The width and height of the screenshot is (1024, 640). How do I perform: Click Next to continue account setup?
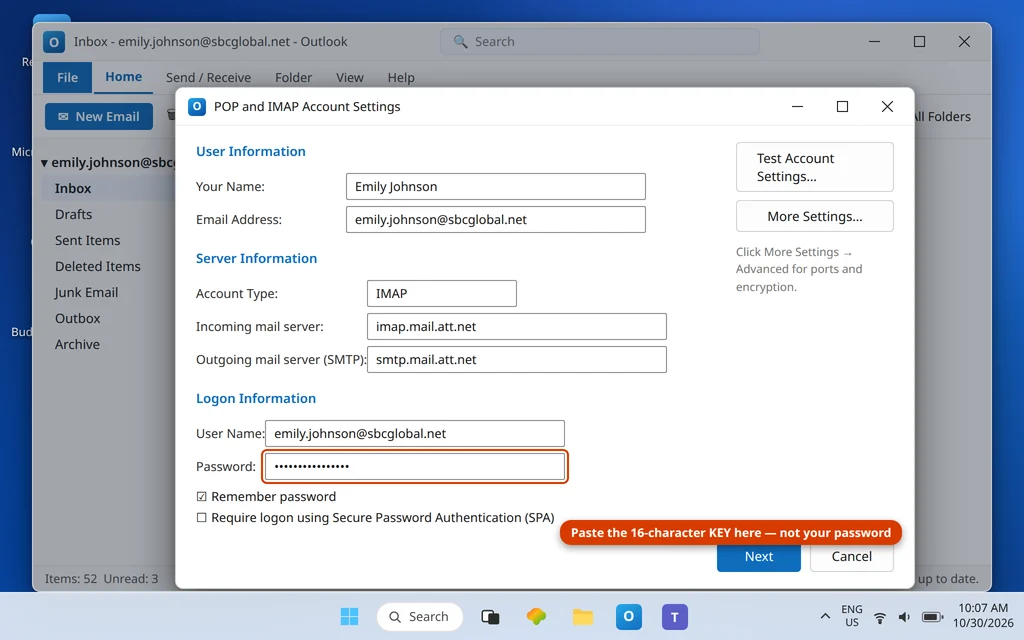(x=758, y=556)
